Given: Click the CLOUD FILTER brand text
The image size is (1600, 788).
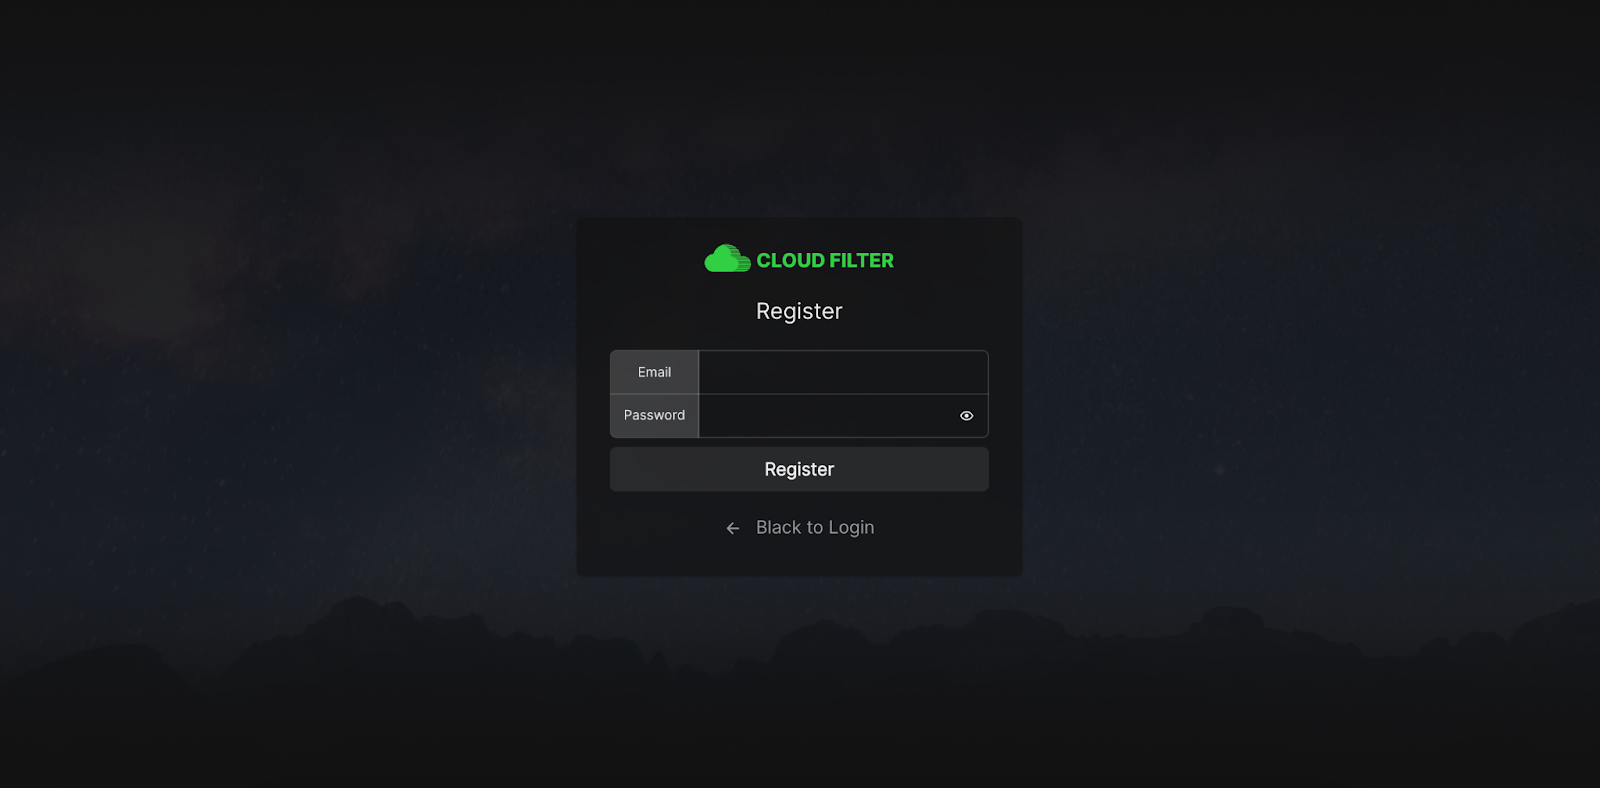Looking at the screenshot, I should click(x=825, y=260).
